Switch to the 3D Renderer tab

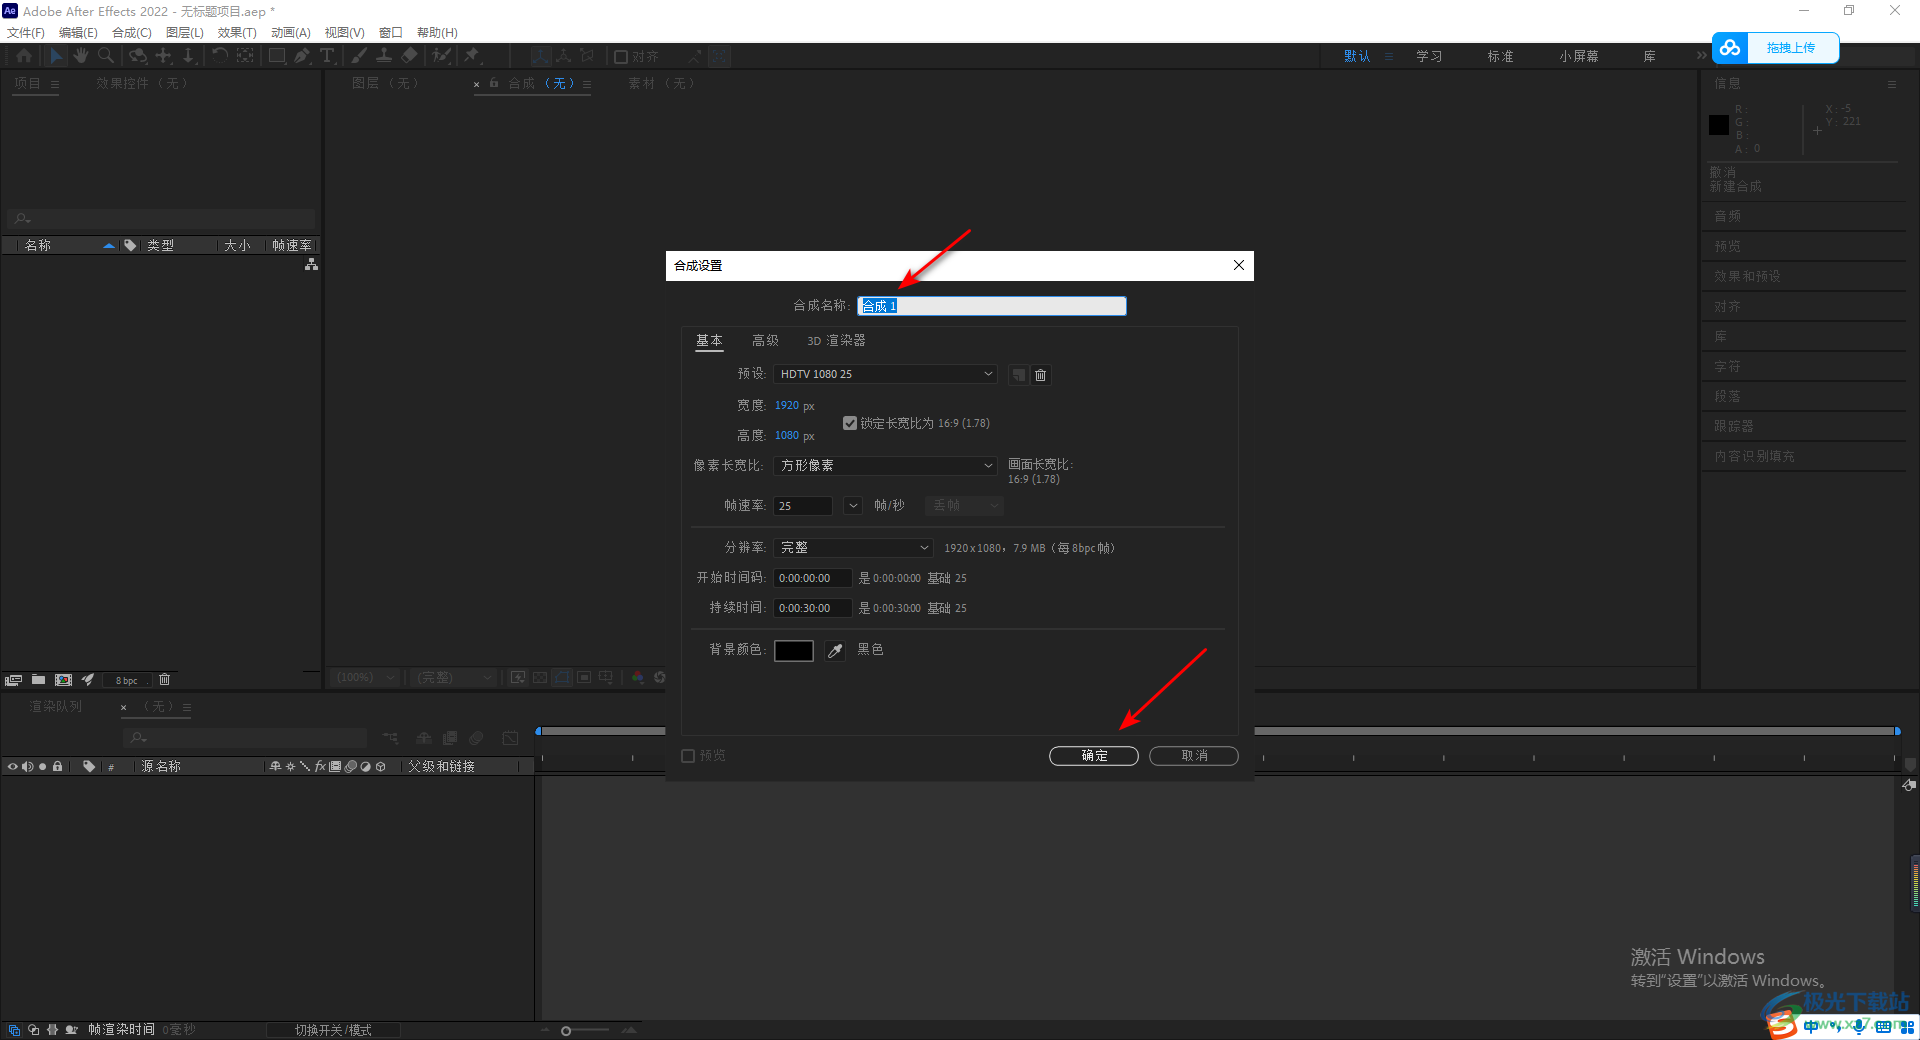coord(836,341)
